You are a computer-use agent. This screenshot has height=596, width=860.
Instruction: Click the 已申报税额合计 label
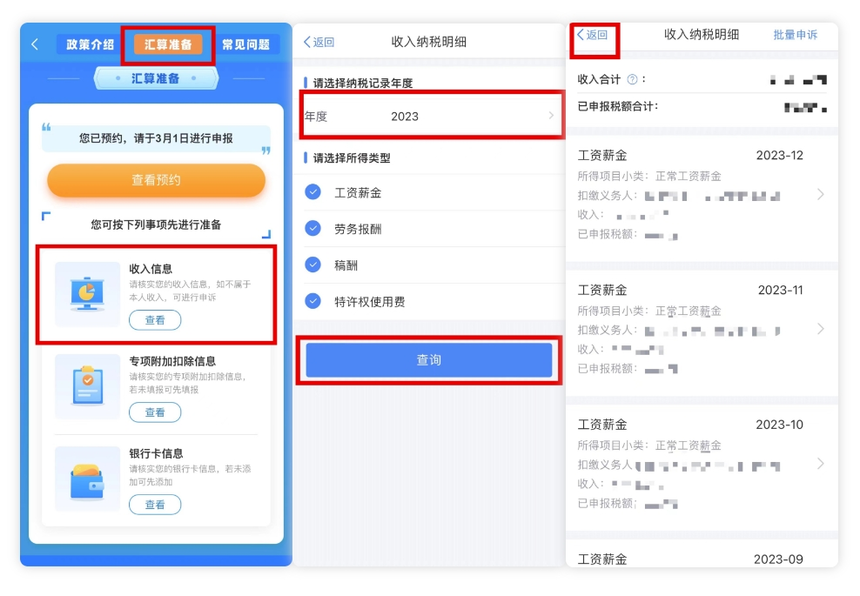[x=618, y=106]
